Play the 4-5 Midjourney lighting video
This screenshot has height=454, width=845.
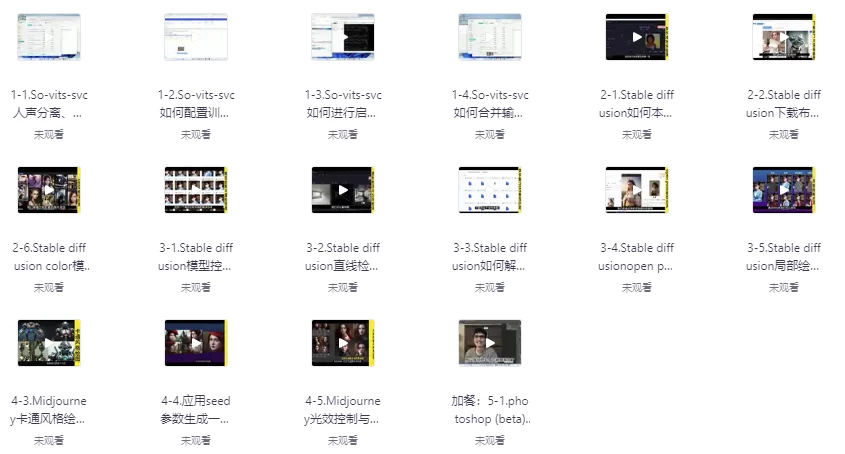[x=343, y=343]
